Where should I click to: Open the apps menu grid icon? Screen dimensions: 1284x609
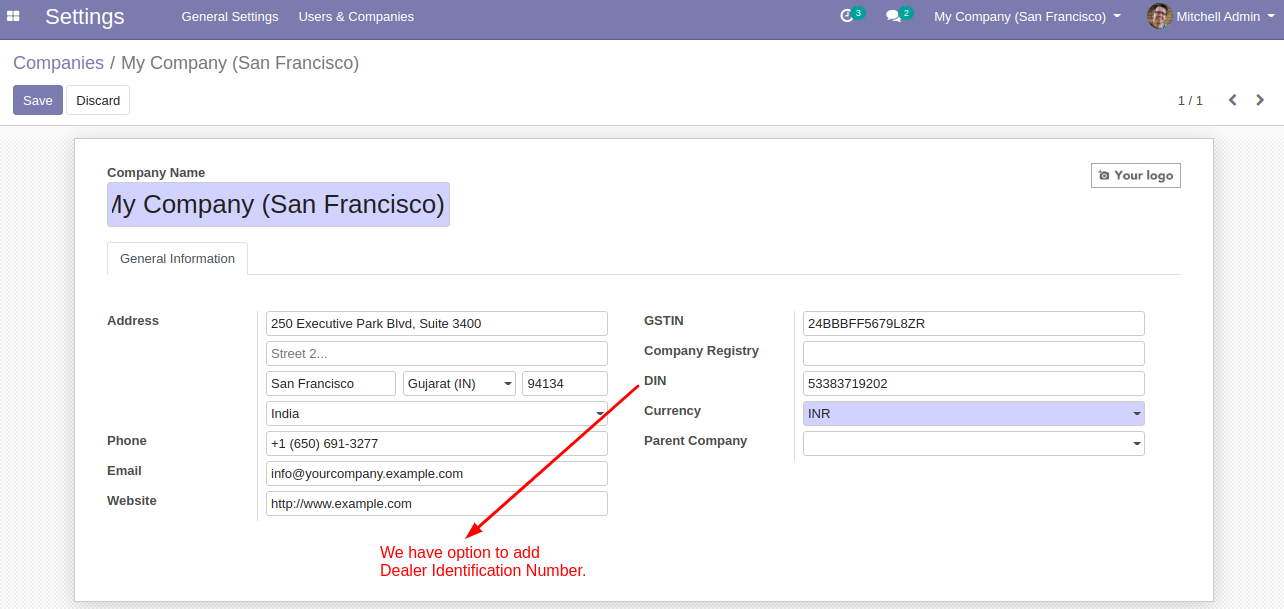13,16
